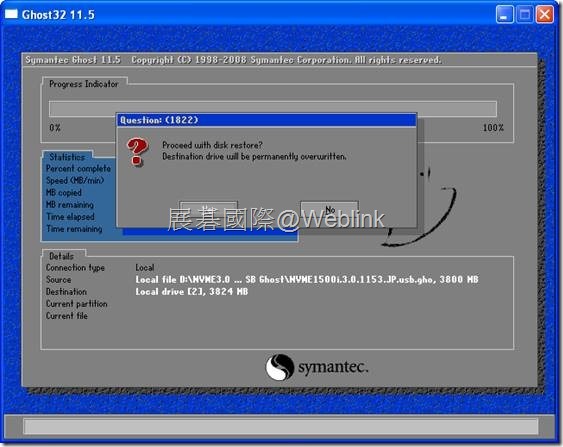Click the Ghost32 title bar window icon

[x=11, y=14]
